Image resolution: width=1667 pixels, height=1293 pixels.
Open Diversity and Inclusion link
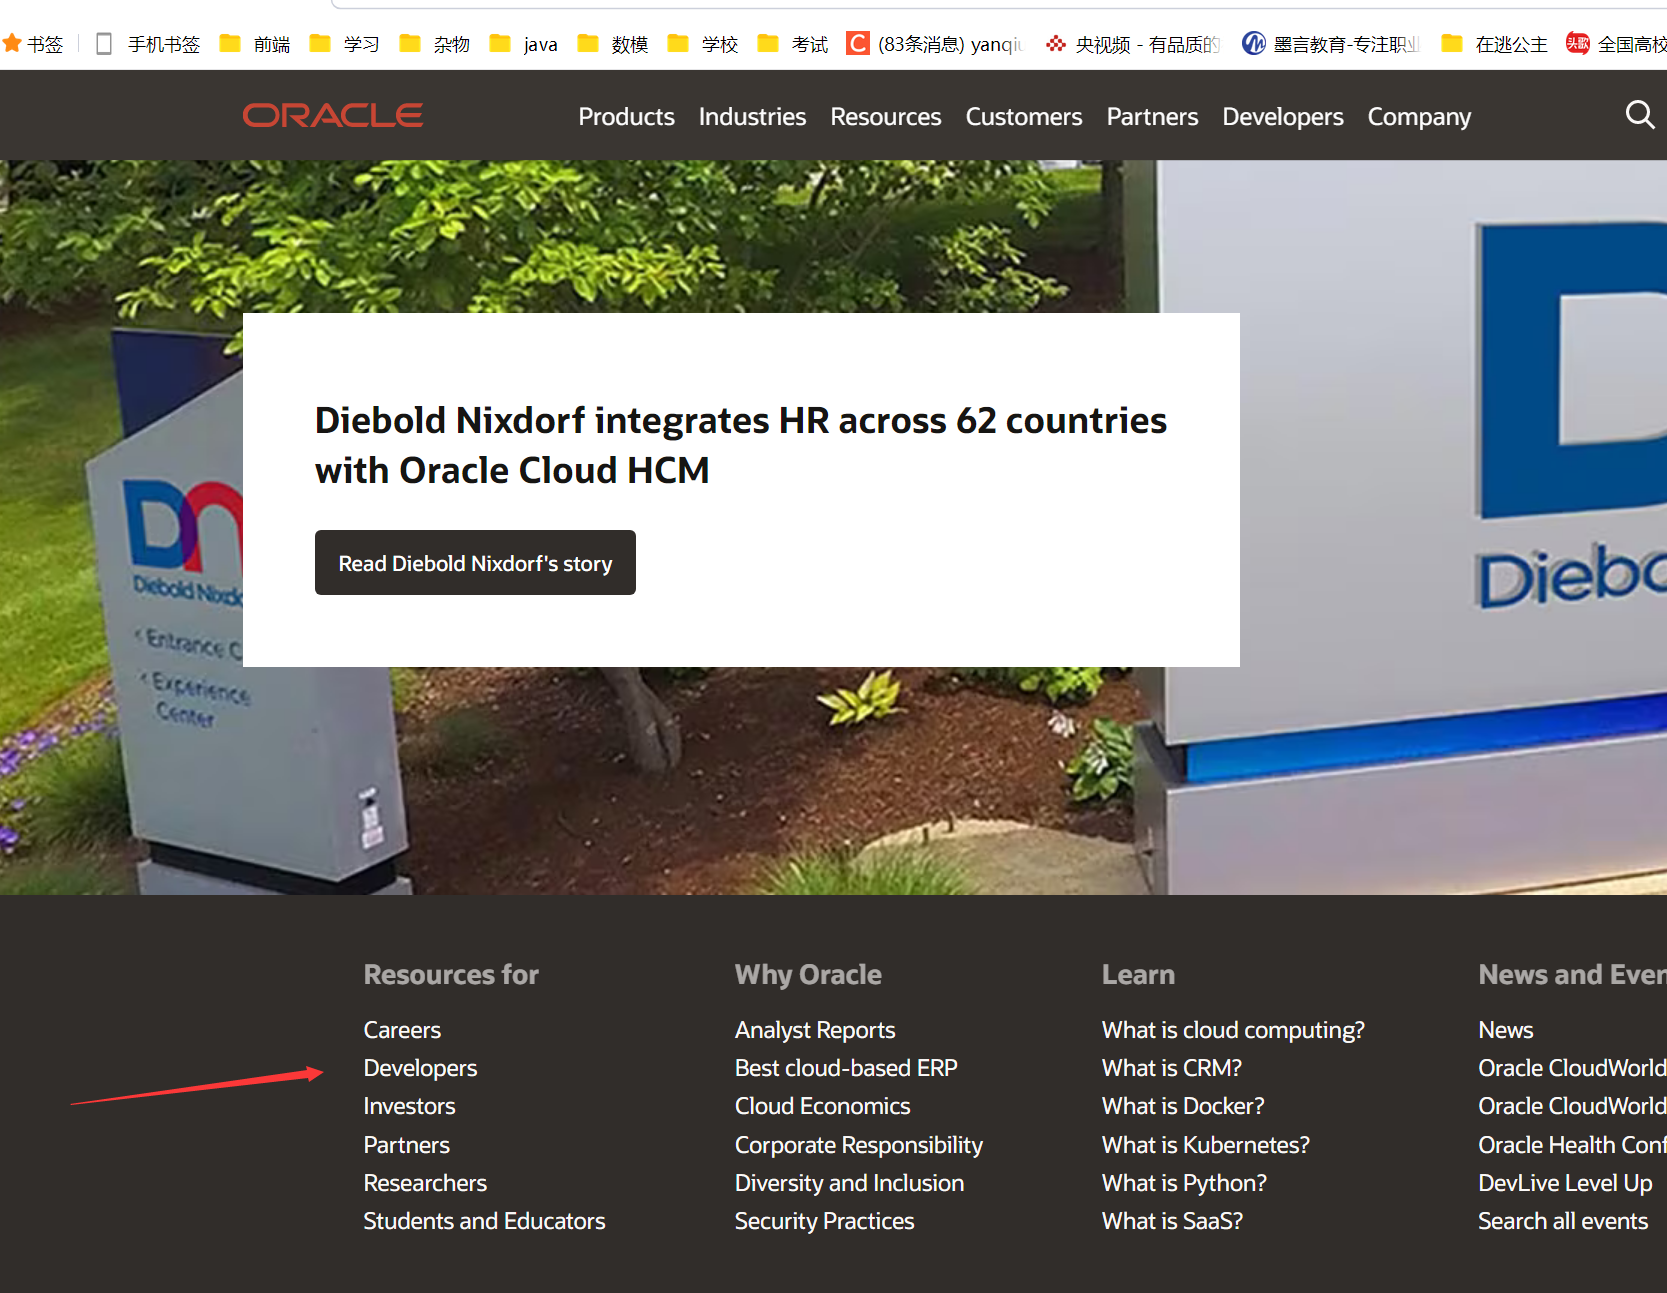tap(849, 1183)
